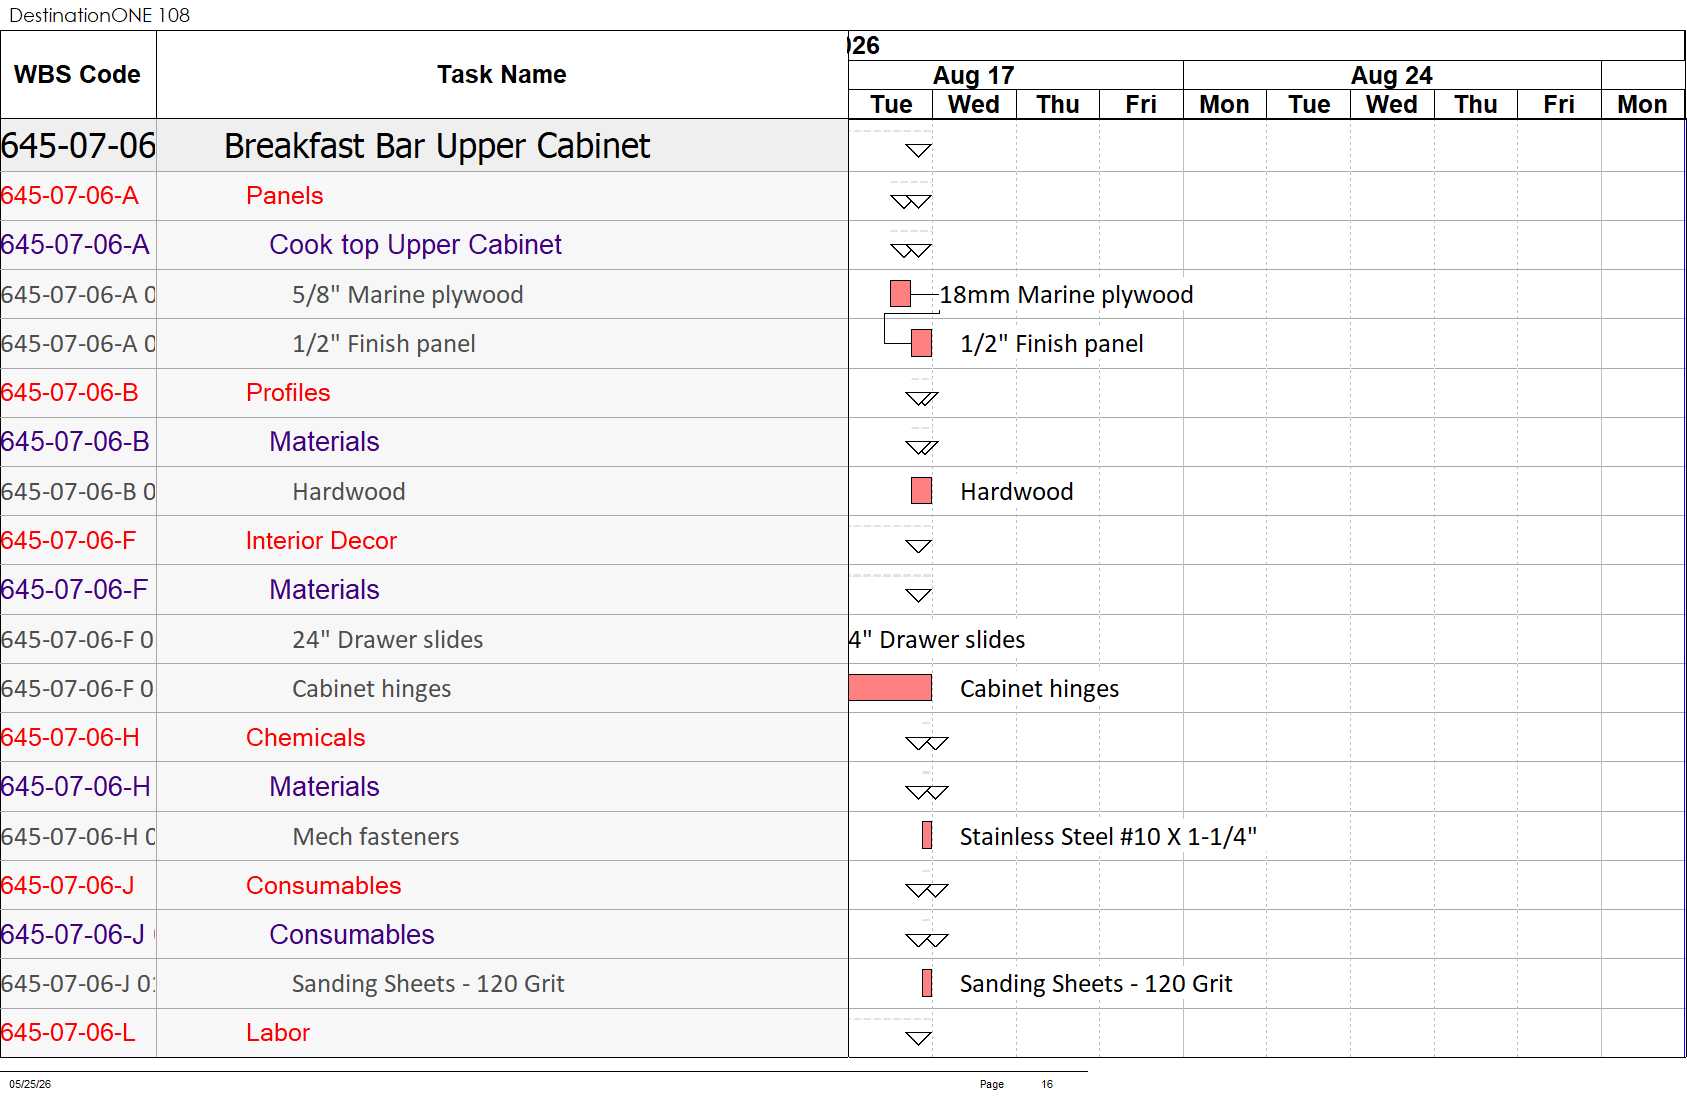
Task: Click the WBS Code column header
Action: 78,75
